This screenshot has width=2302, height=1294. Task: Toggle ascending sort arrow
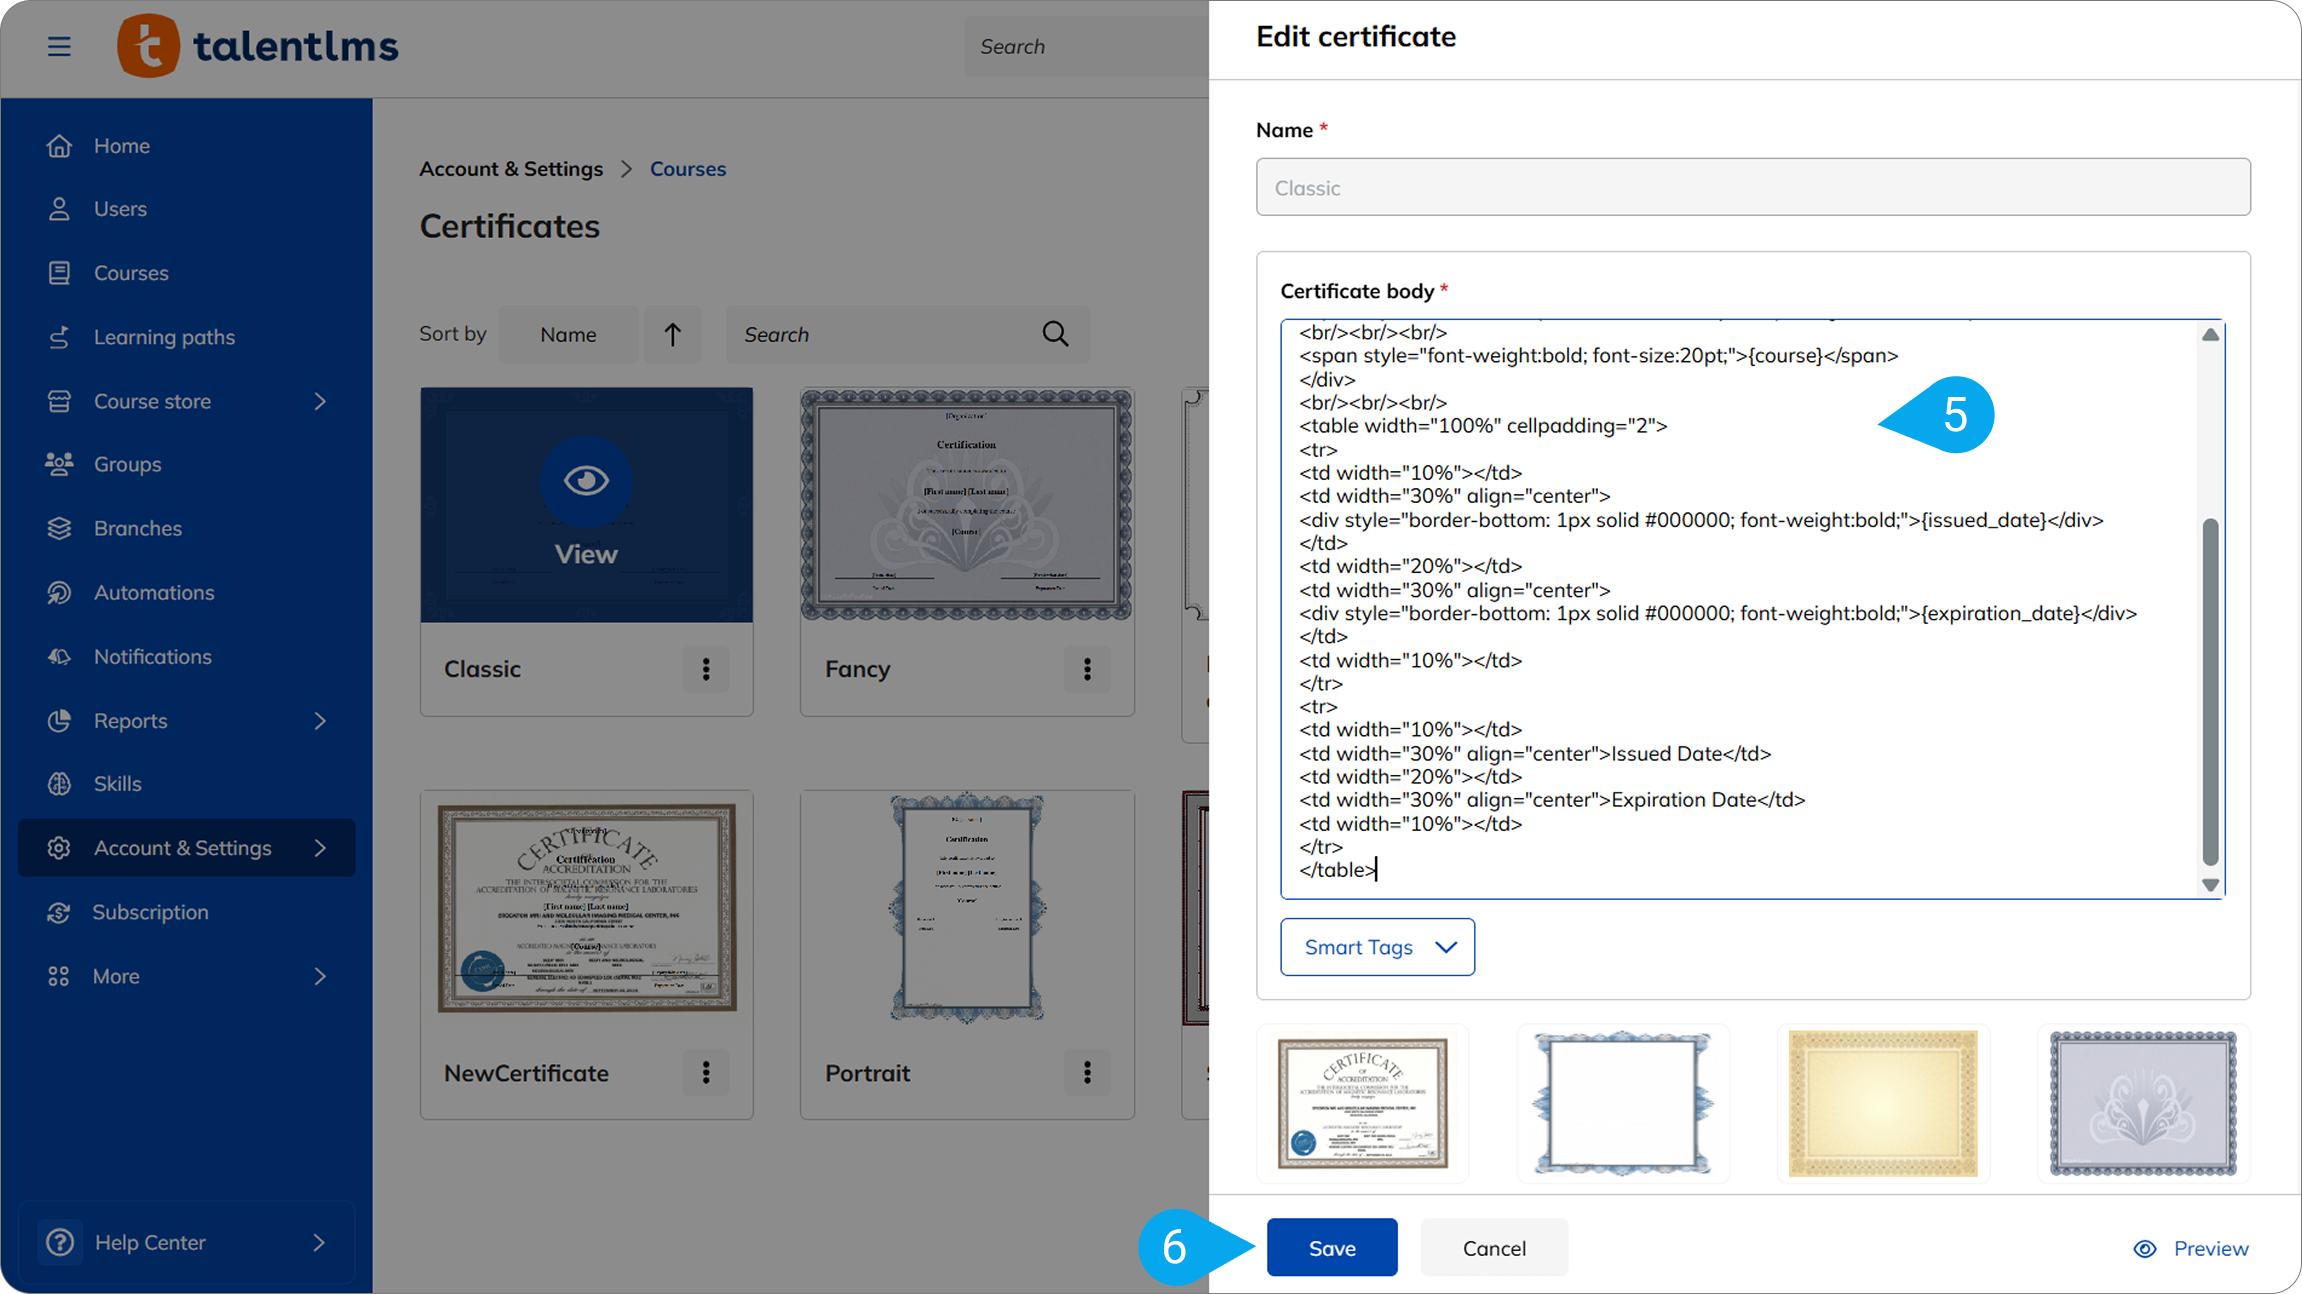pos(672,334)
